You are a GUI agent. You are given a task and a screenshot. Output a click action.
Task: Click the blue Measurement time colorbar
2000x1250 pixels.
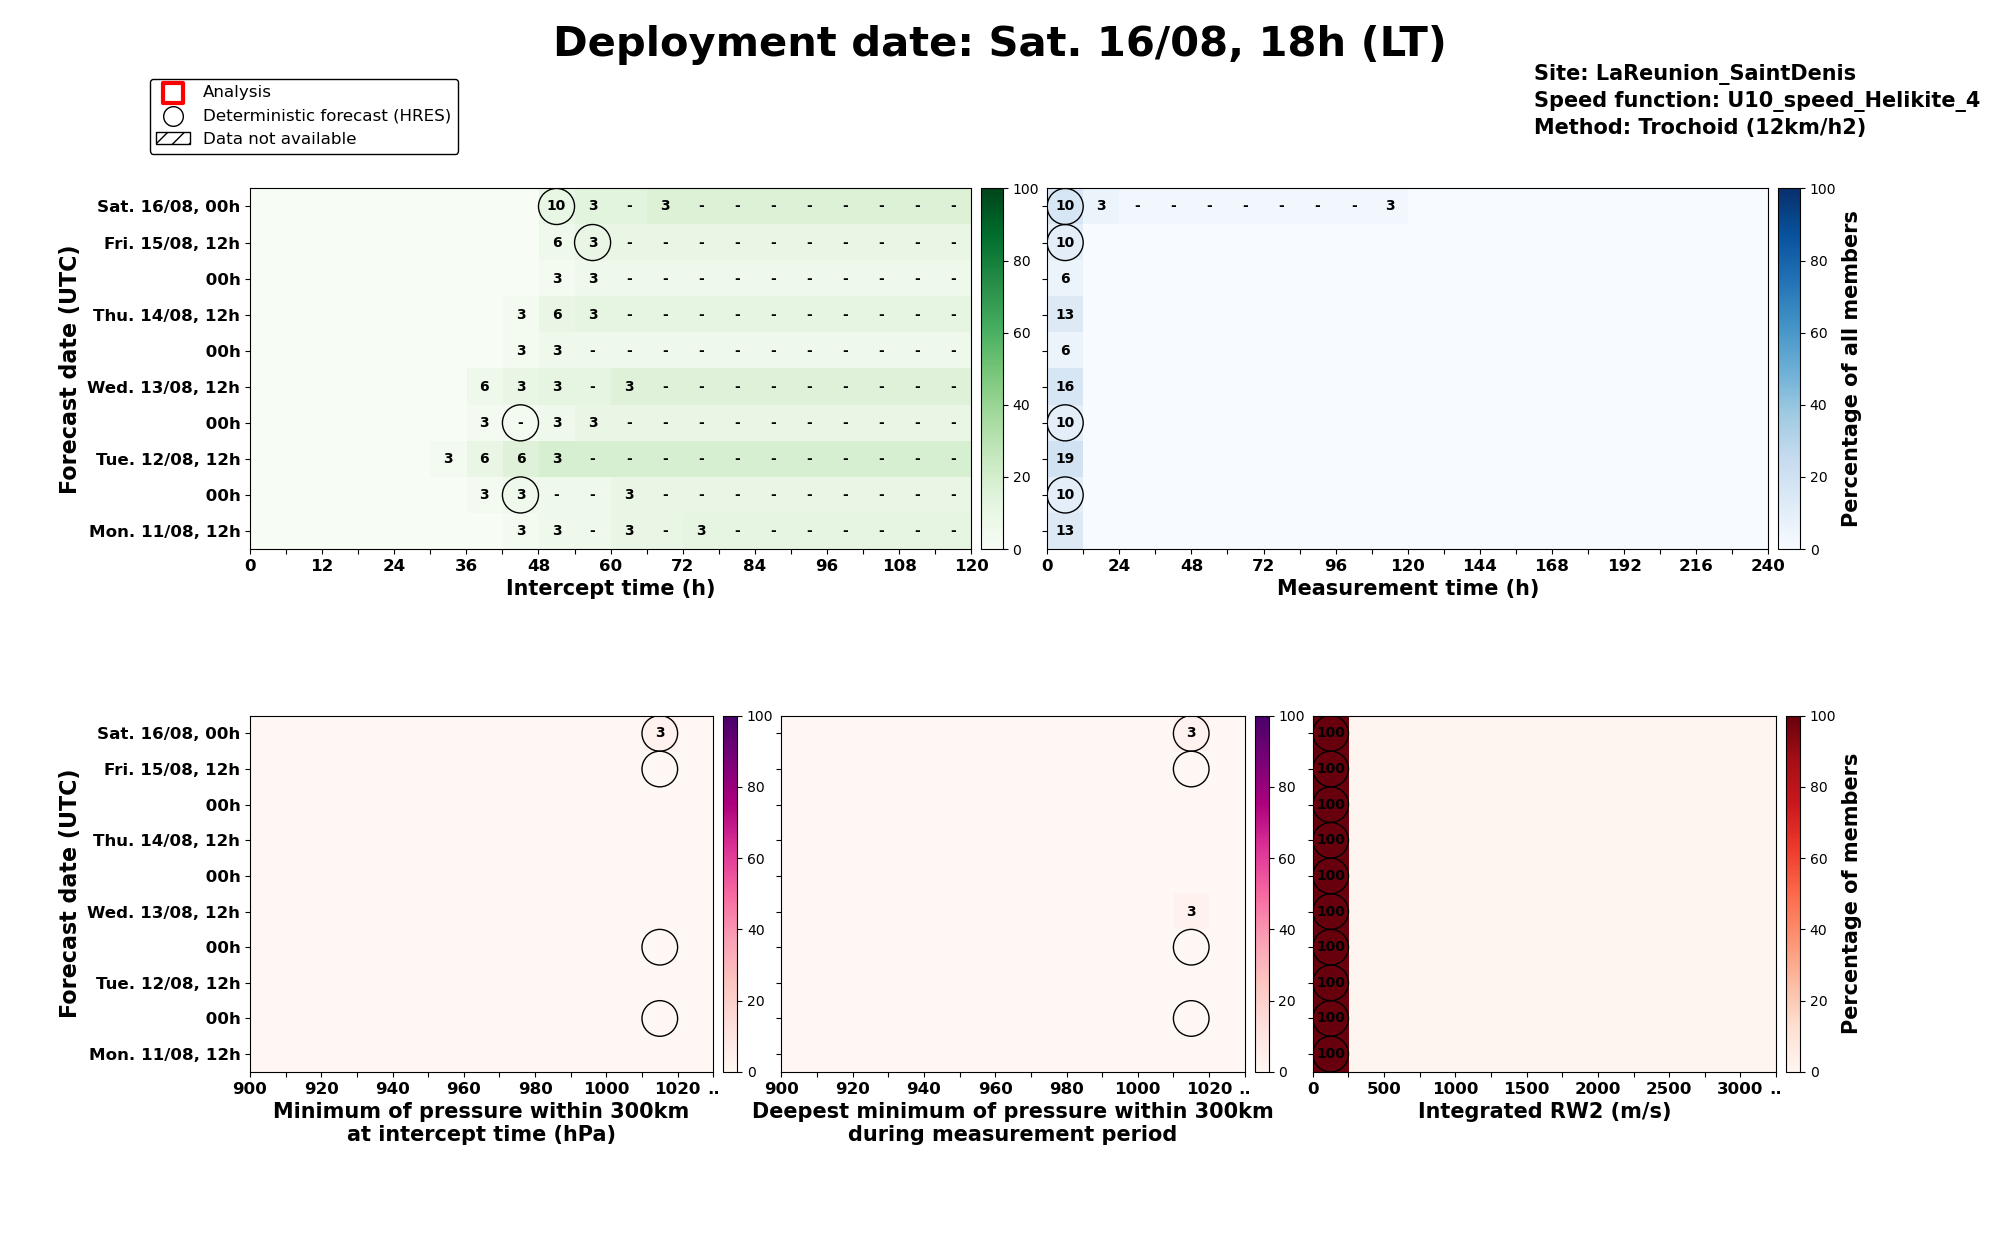pyautogui.click(x=1789, y=368)
